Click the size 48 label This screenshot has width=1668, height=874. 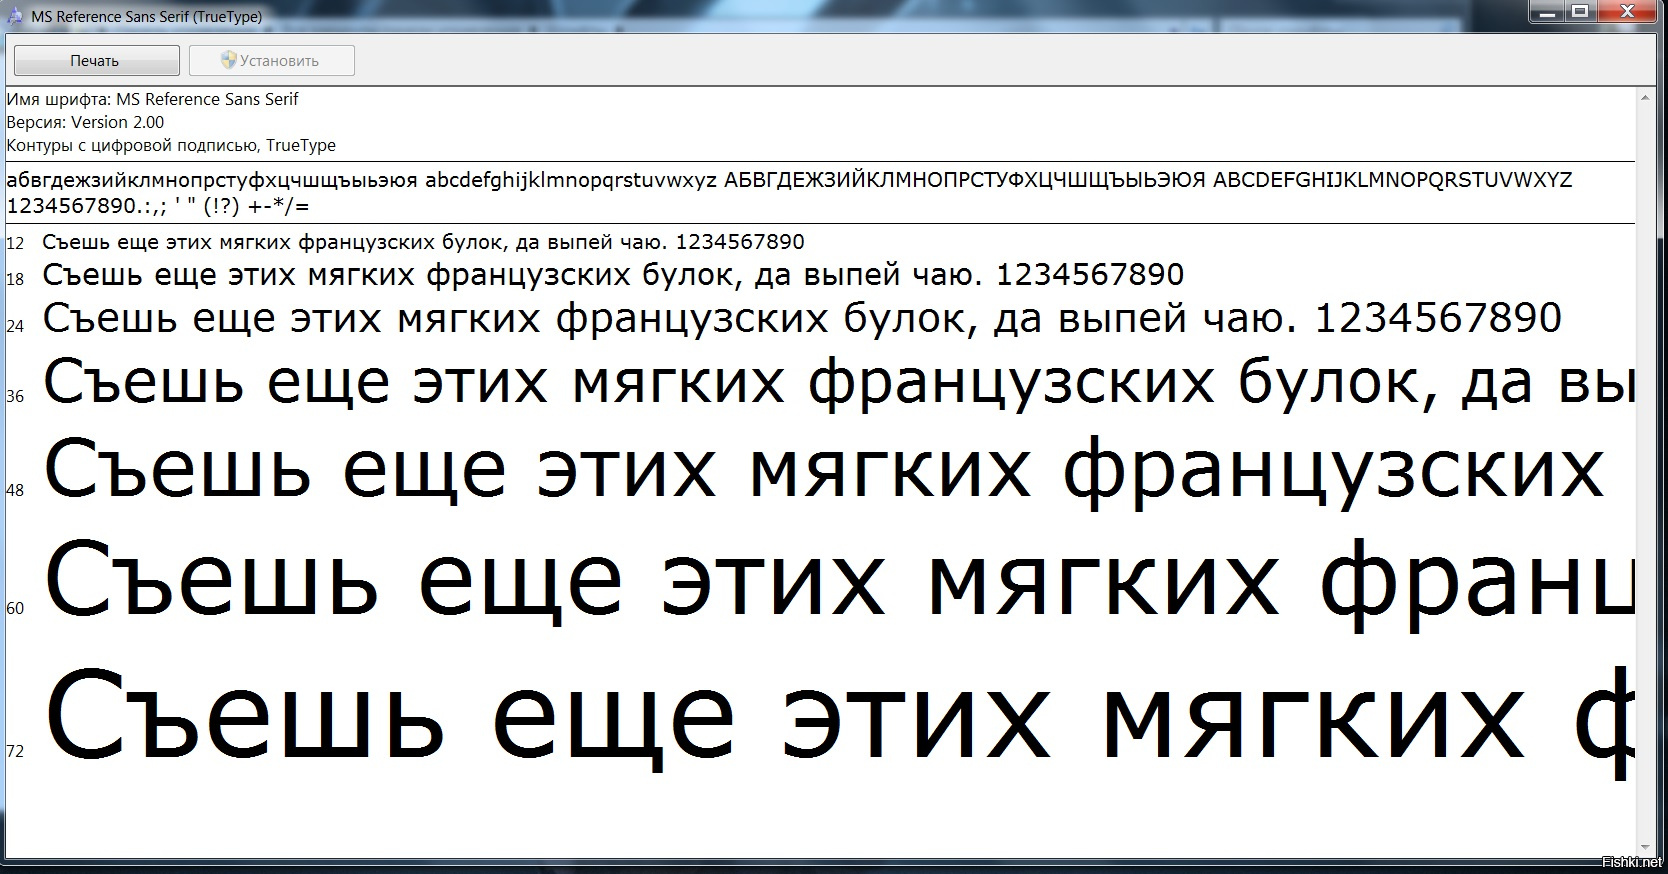(x=15, y=490)
